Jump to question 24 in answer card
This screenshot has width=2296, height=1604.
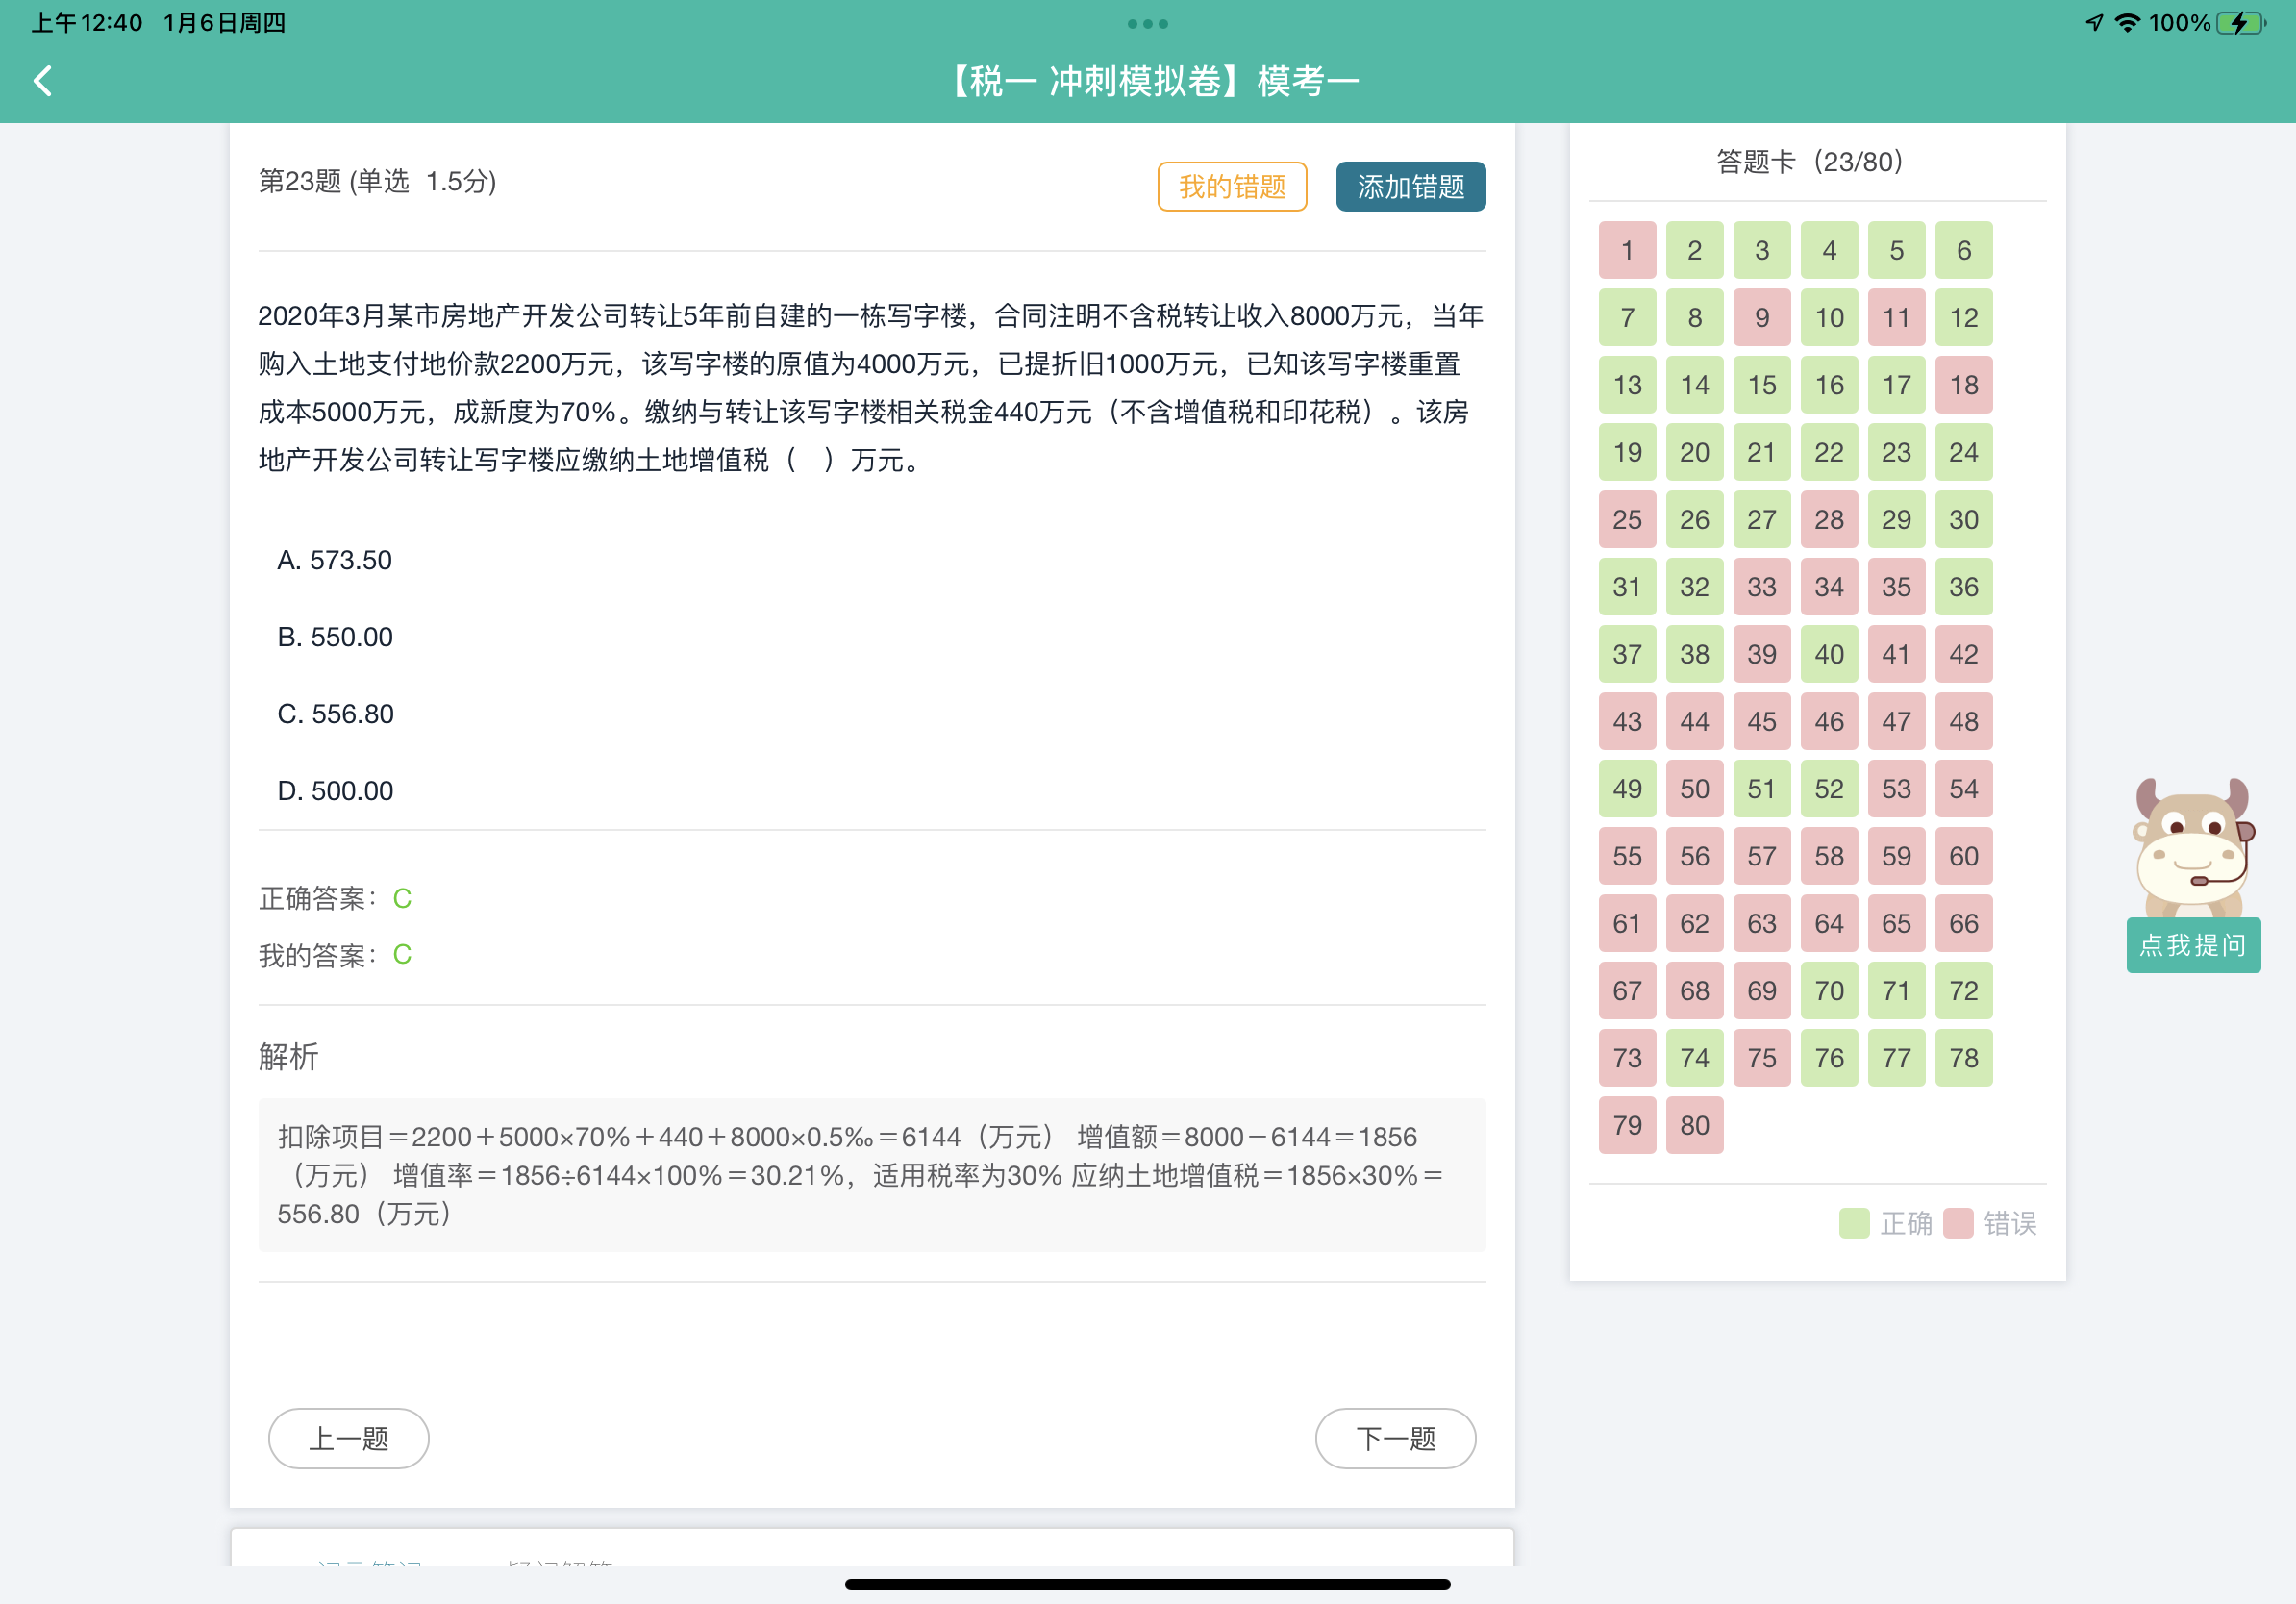pos(1963,452)
